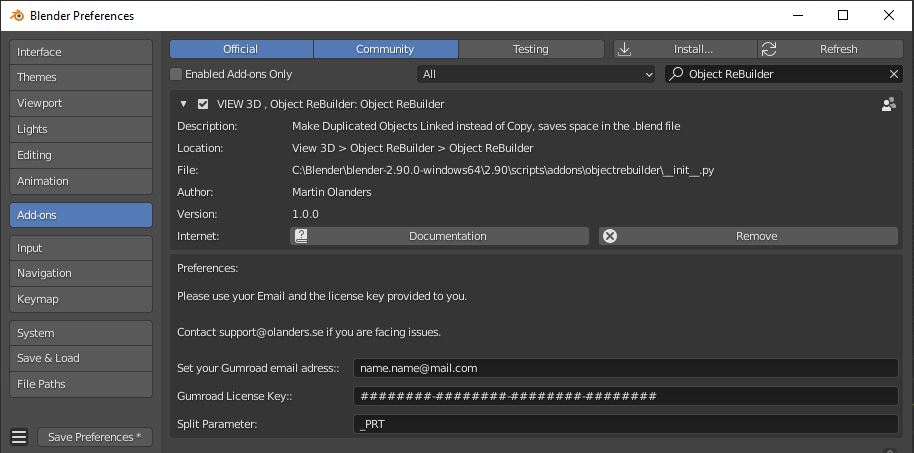Screen dimensions: 914x453
Task: Click the Split Parameter field
Action: pyautogui.click(x=625, y=424)
